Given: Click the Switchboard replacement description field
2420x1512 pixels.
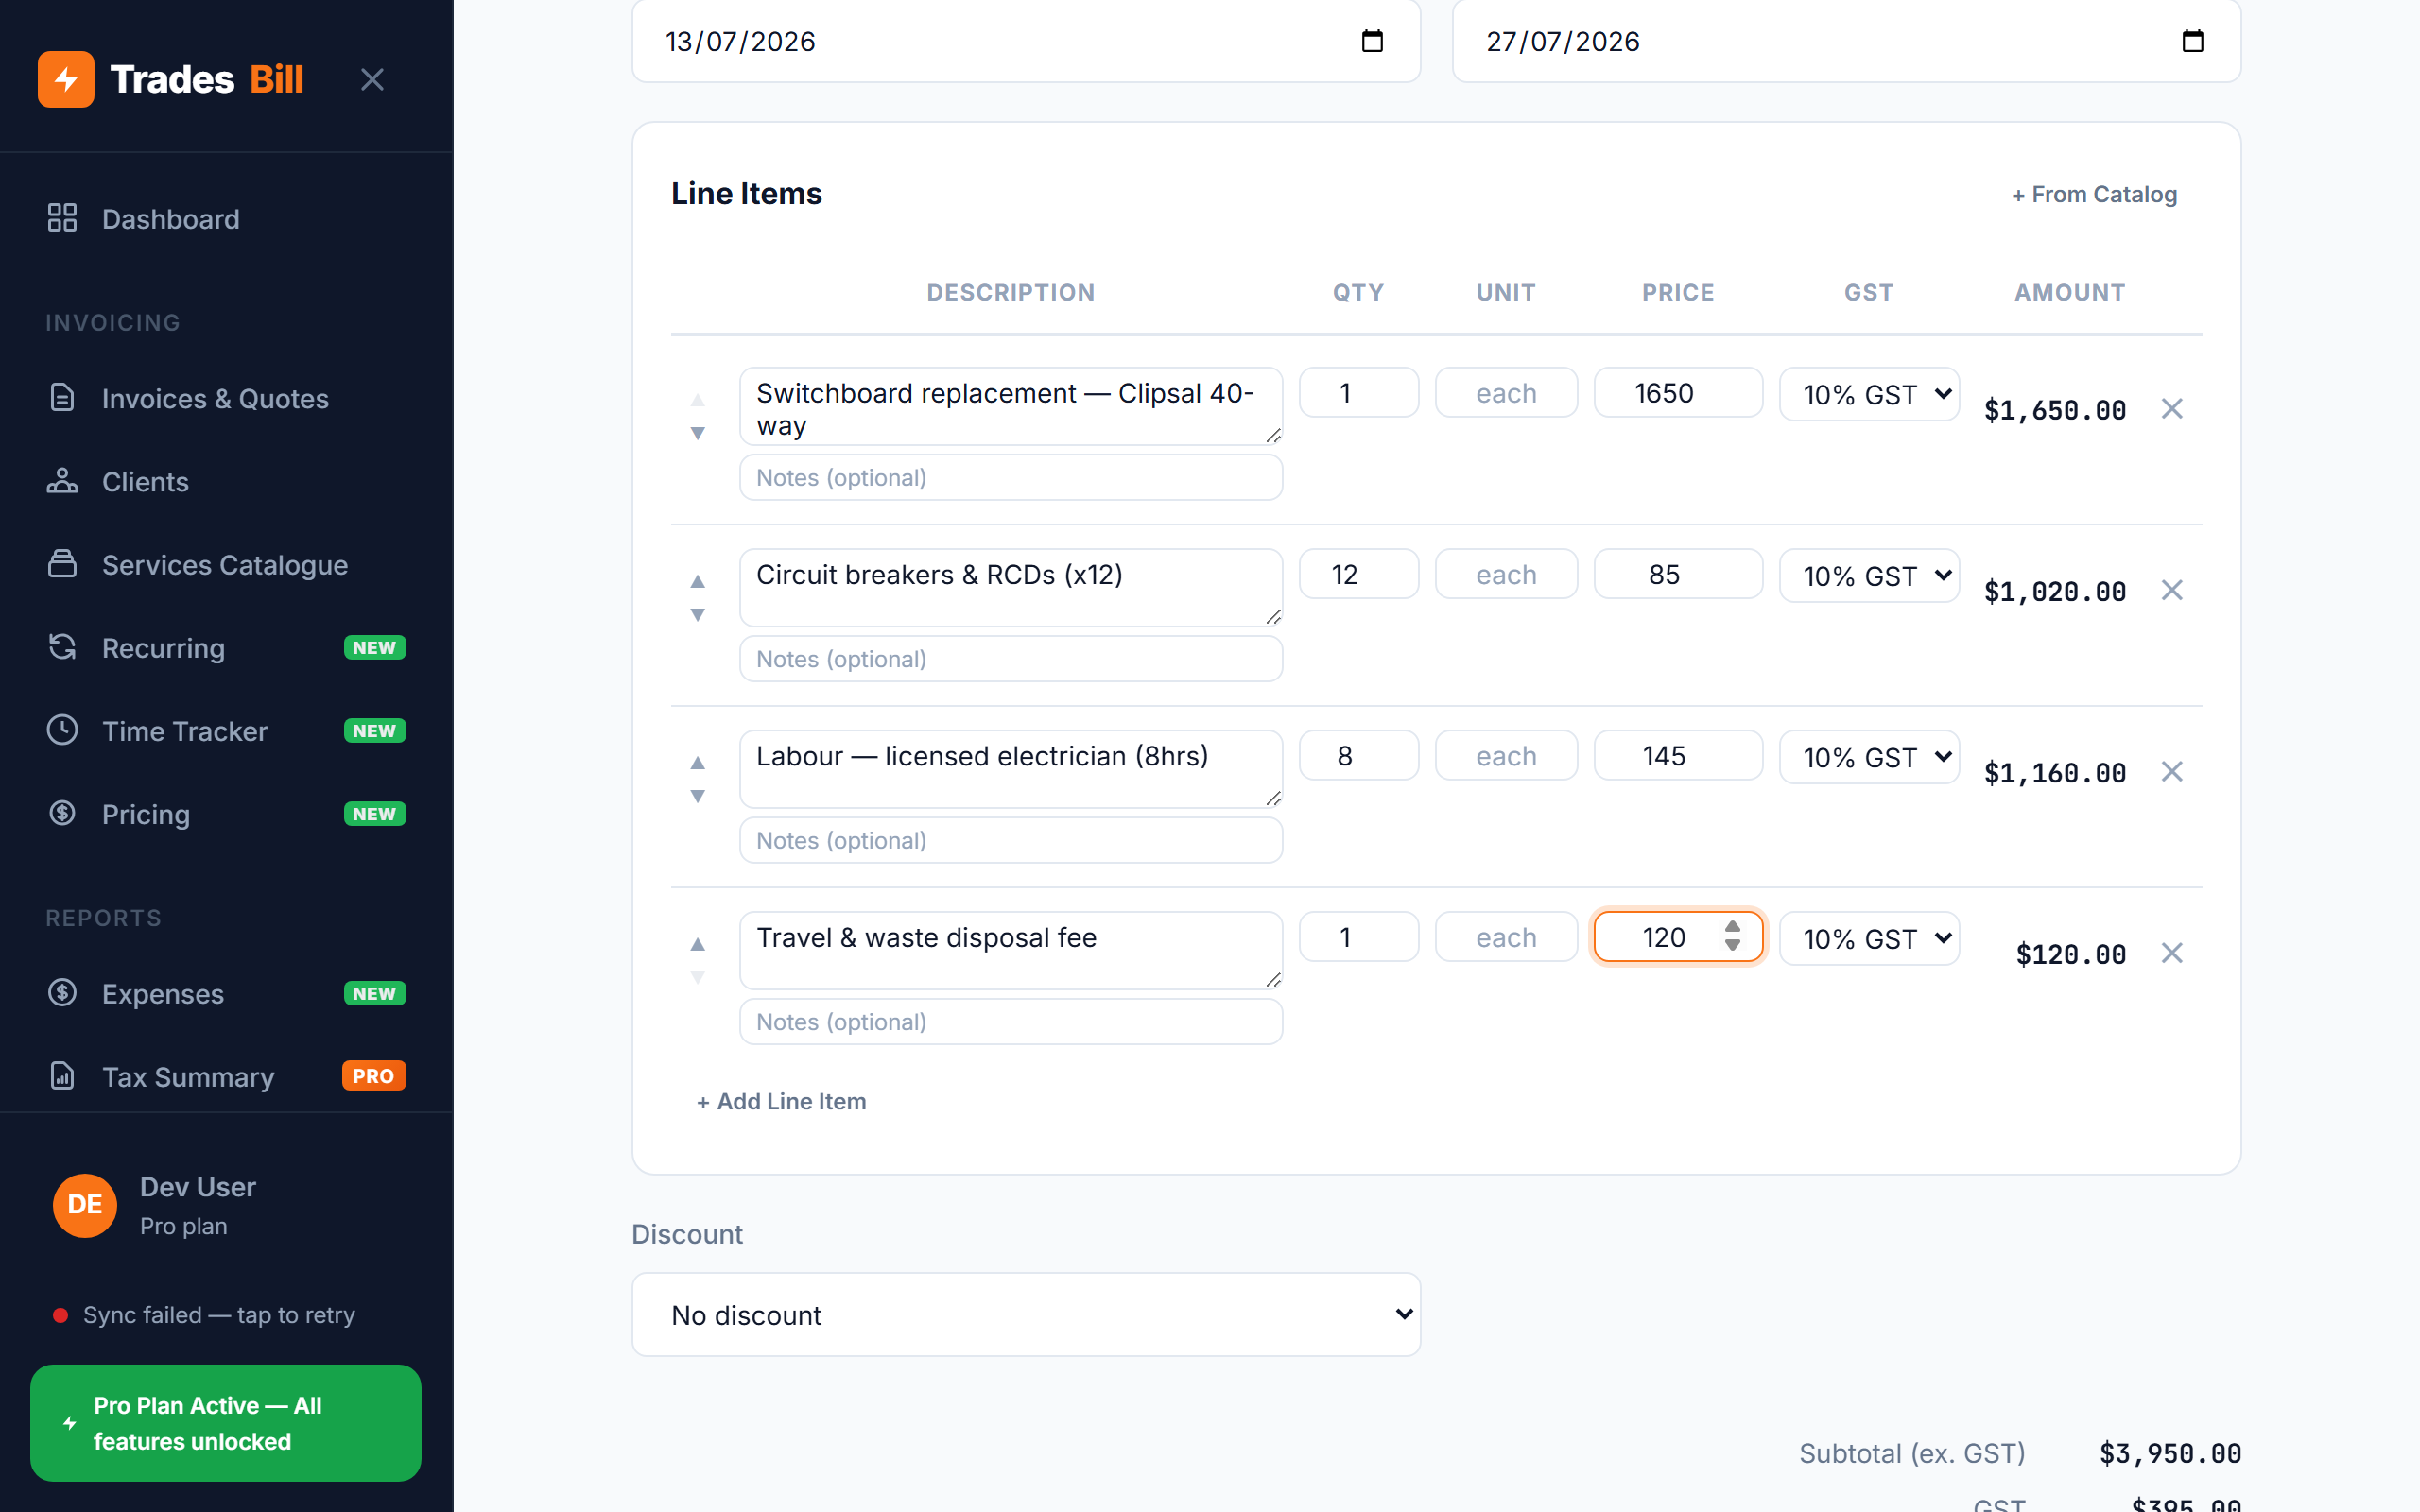Looking at the screenshot, I should coord(1011,406).
